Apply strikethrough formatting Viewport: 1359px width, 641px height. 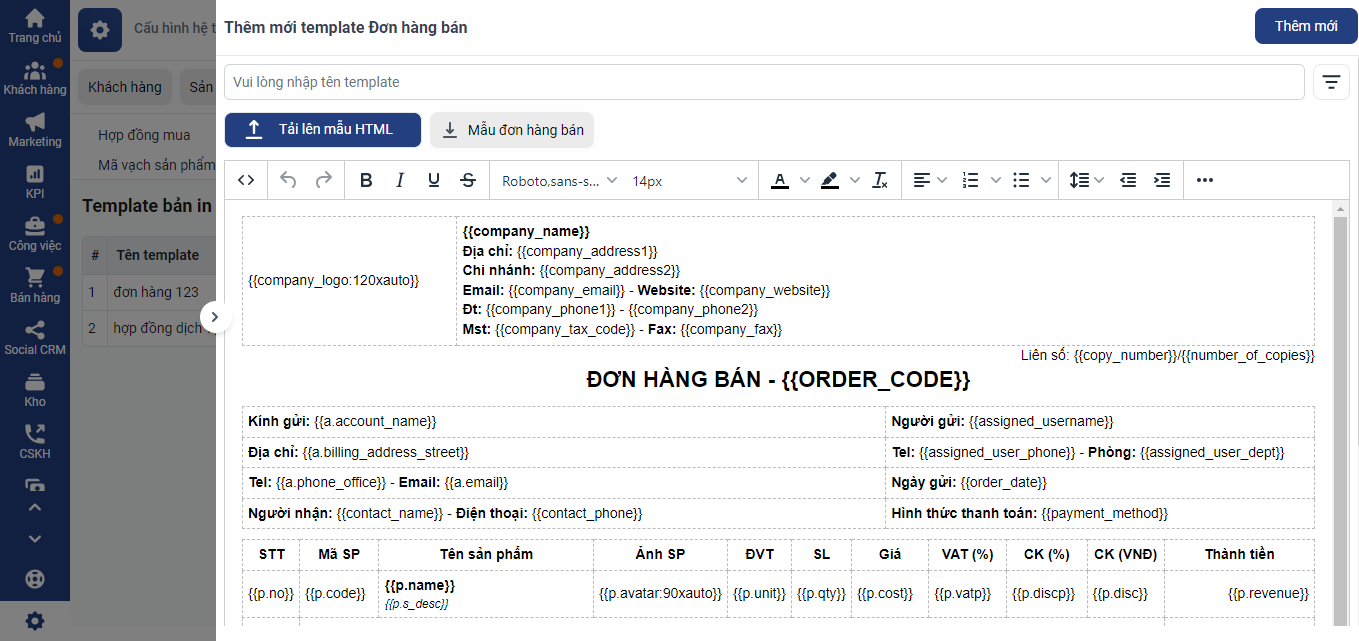pyautogui.click(x=468, y=180)
